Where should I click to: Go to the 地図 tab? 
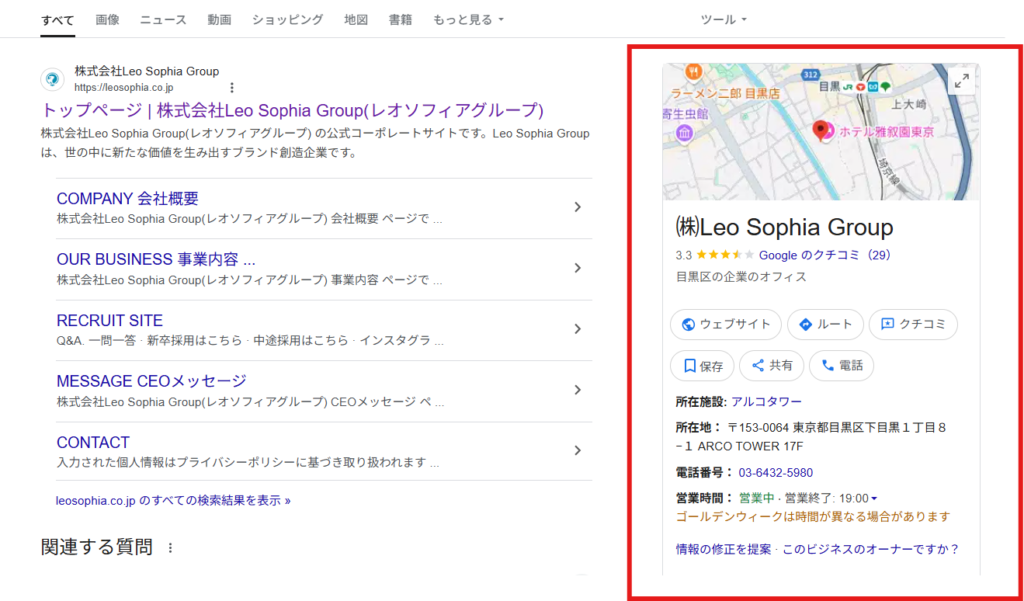pos(356,20)
